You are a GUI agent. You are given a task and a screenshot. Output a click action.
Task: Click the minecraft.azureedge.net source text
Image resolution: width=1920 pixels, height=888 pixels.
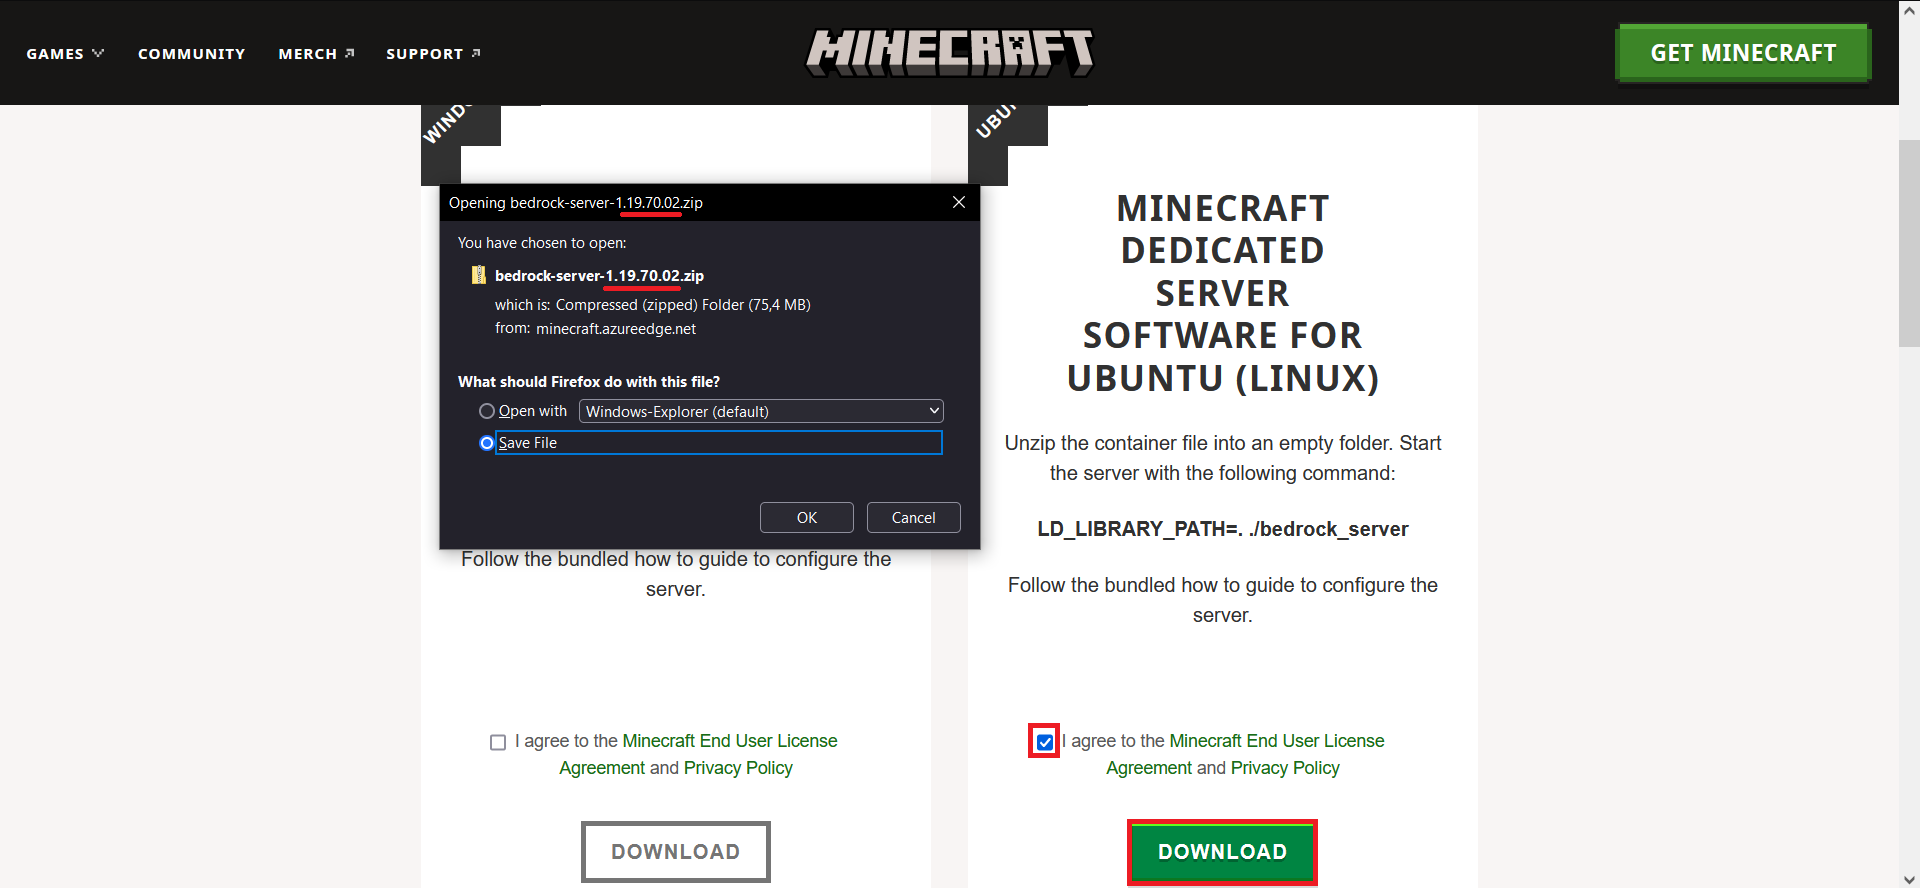click(616, 329)
